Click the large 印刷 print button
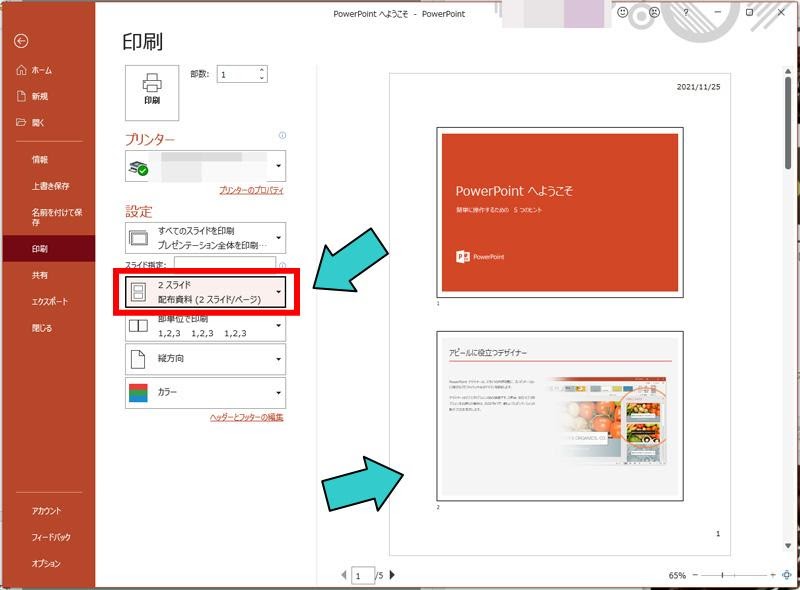This screenshot has height=590, width=800. tap(152, 92)
